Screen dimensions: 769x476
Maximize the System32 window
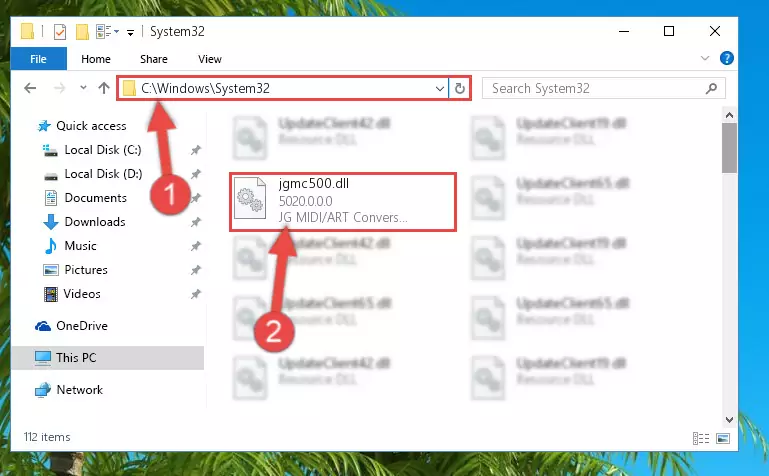click(x=669, y=32)
